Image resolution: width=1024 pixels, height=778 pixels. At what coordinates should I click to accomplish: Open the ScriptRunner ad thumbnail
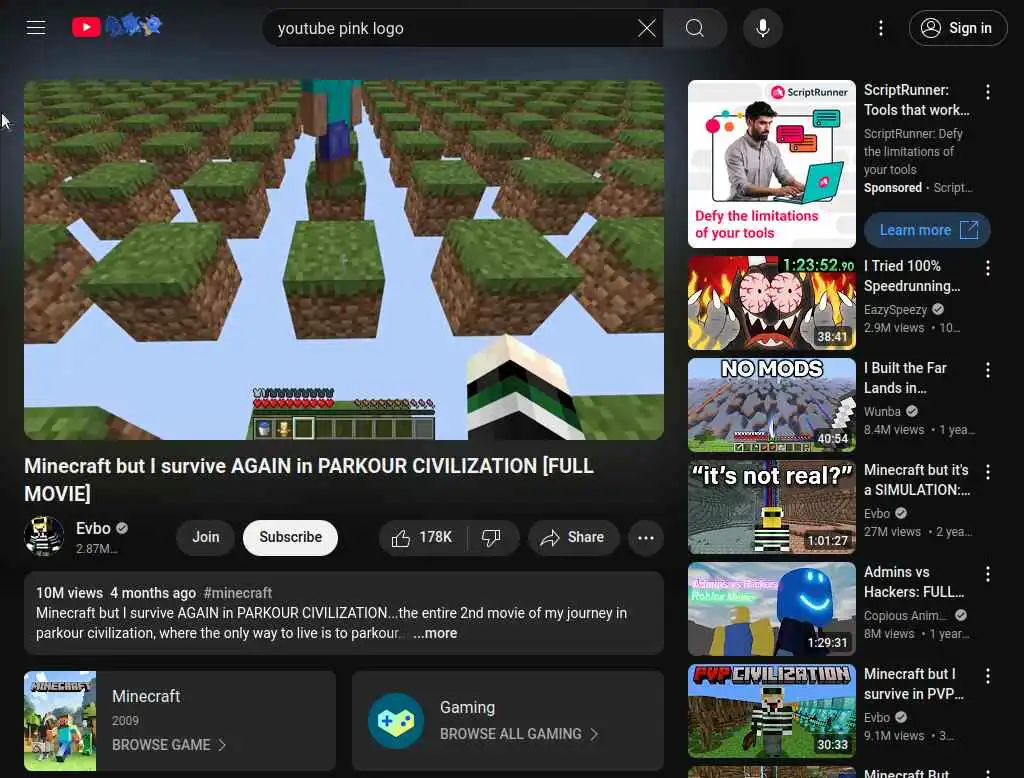pos(771,164)
